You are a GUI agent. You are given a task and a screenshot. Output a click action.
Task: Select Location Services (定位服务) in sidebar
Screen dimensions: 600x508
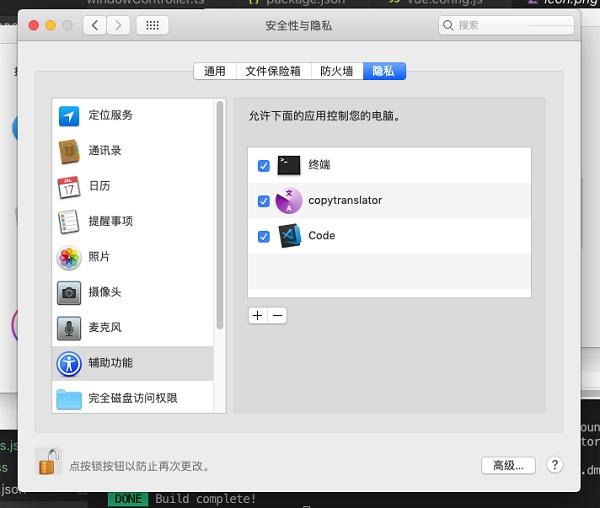(110, 115)
